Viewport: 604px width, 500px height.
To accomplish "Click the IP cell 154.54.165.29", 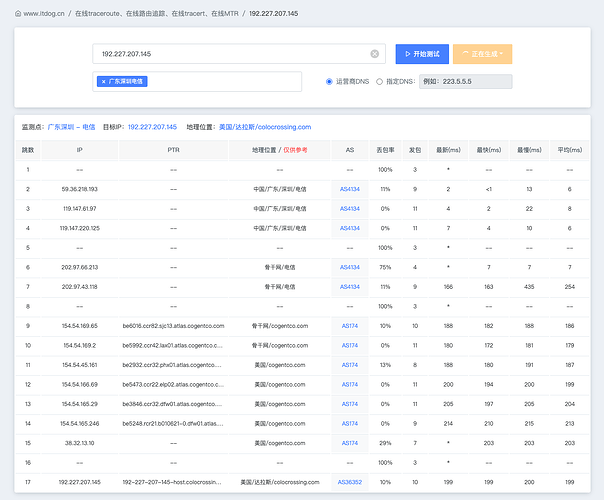I will click(79, 404).
